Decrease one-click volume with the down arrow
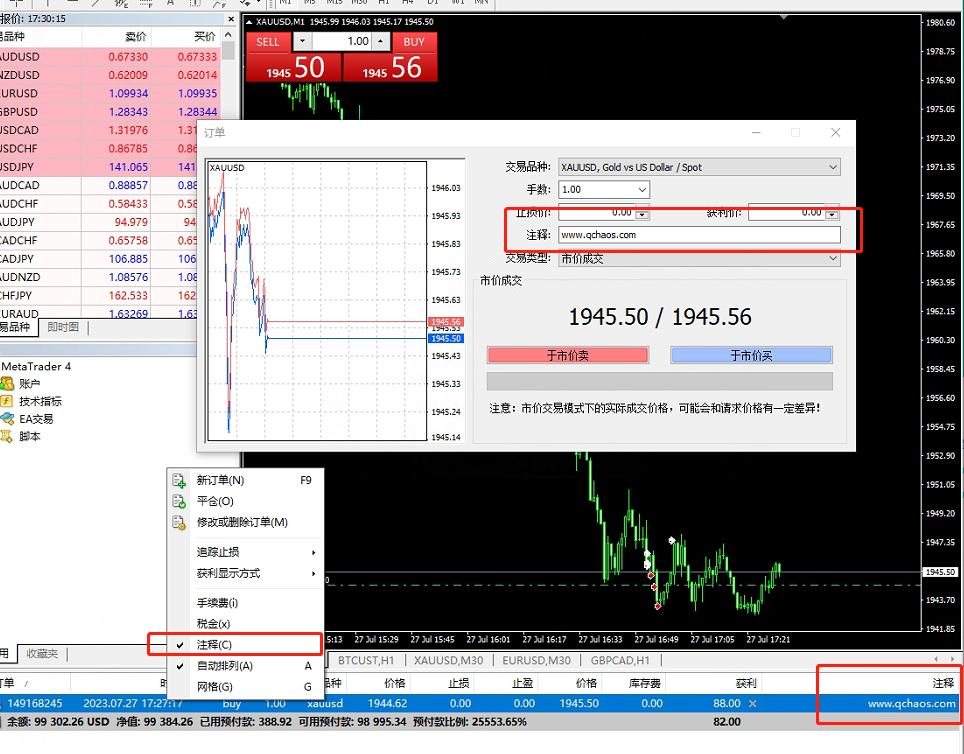This screenshot has width=964, height=754. [302, 42]
